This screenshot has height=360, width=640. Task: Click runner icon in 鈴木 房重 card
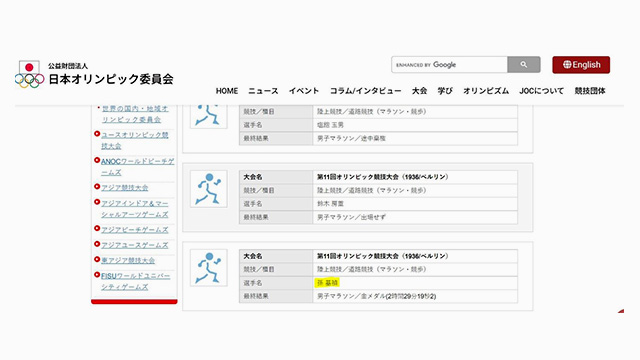pos(209,189)
